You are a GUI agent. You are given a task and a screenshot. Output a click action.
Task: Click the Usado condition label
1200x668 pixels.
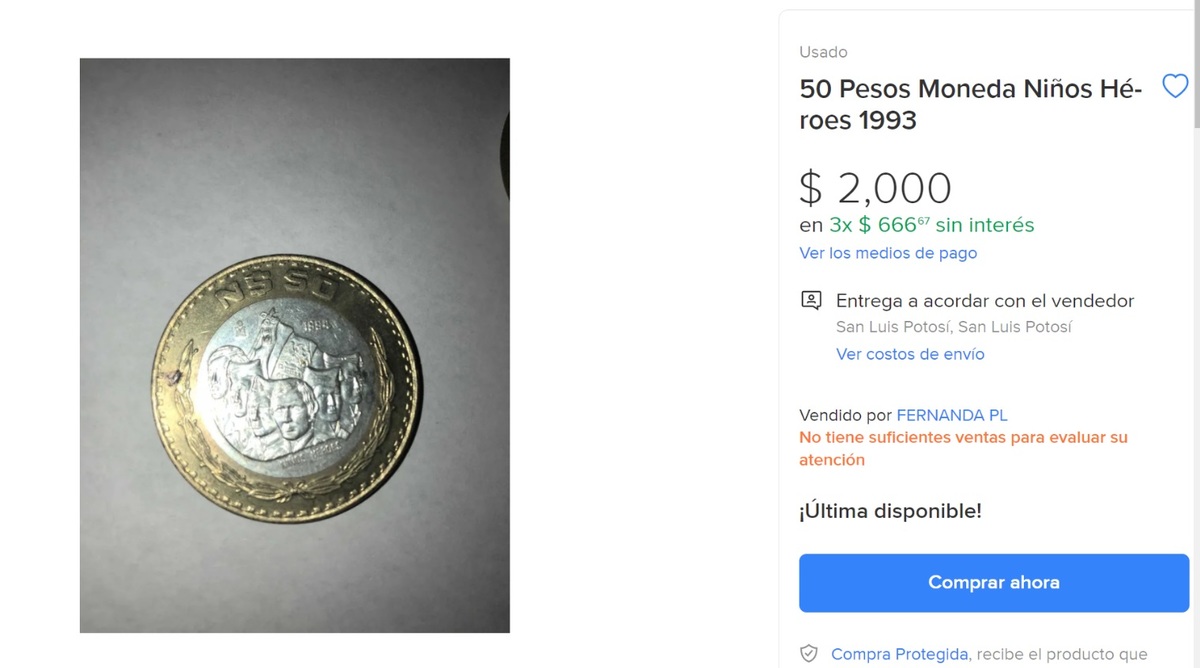click(x=823, y=52)
